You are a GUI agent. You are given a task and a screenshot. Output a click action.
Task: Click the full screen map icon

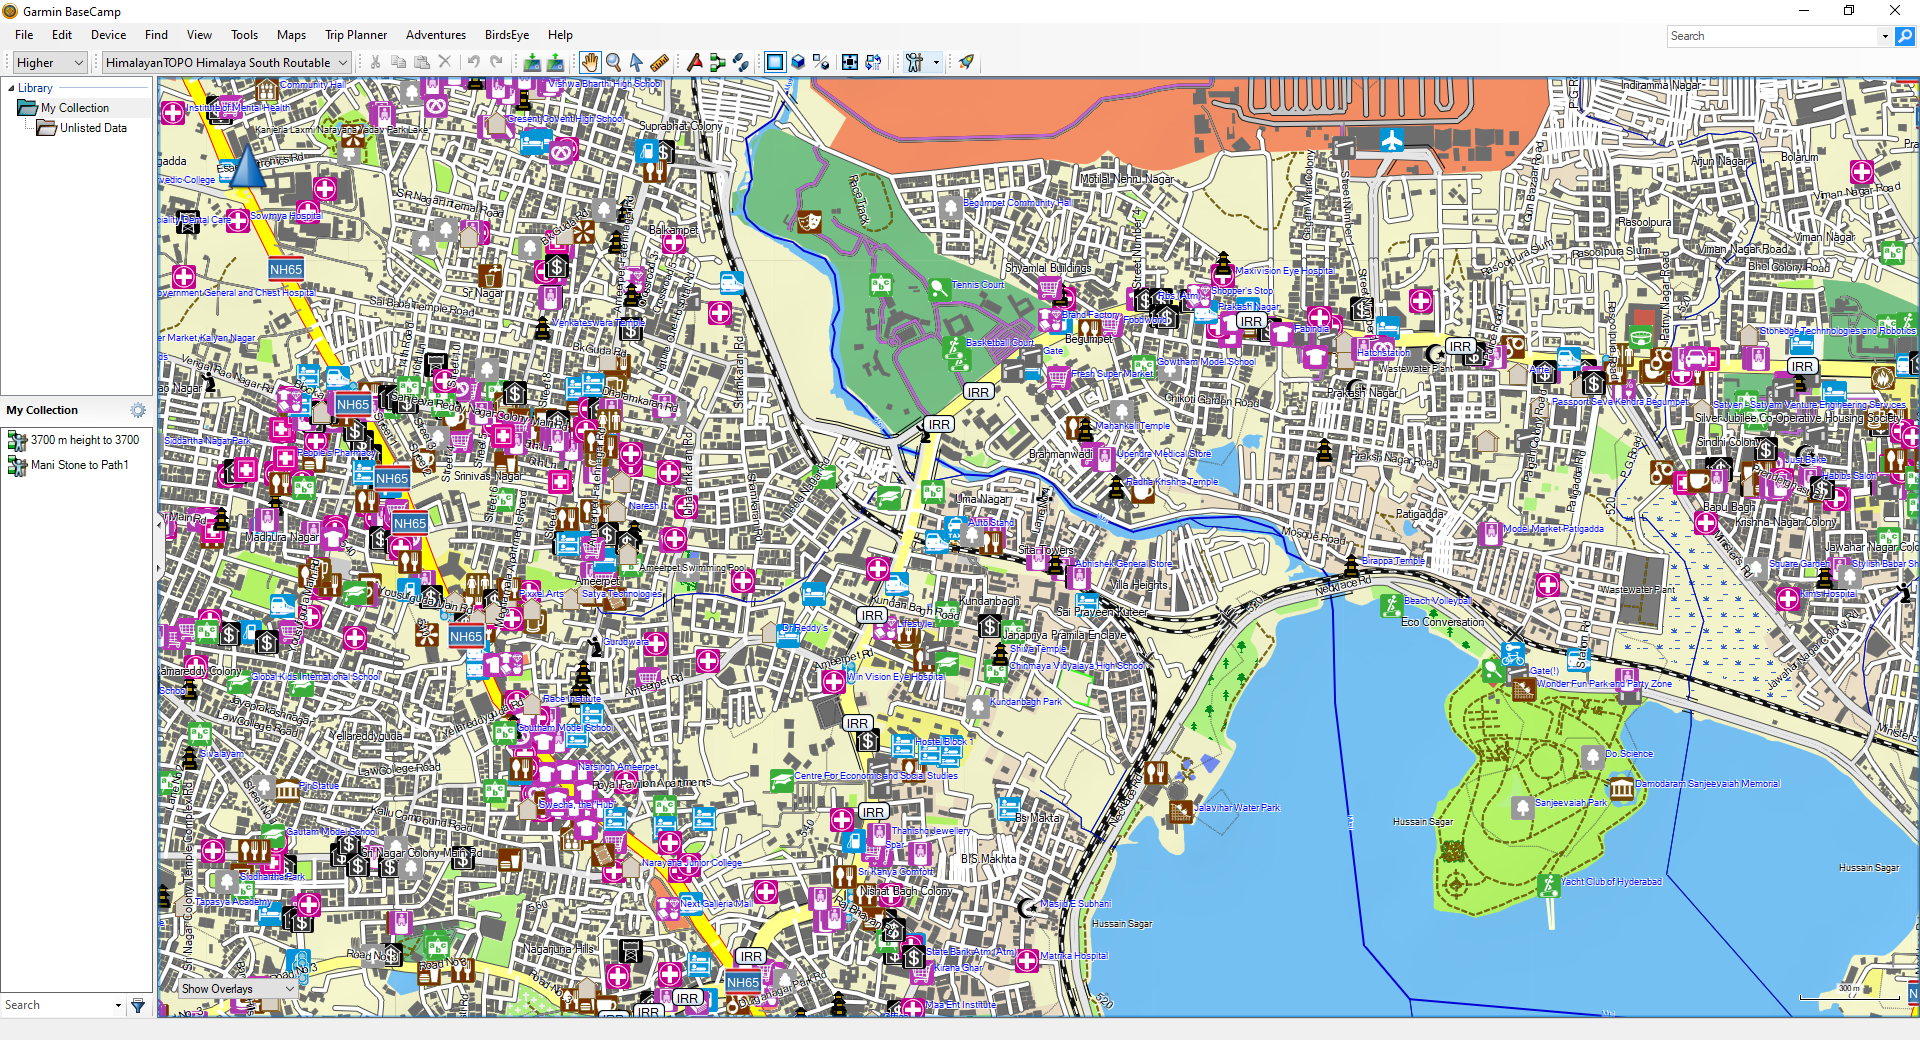pyautogui.click(x=850, y=62)
